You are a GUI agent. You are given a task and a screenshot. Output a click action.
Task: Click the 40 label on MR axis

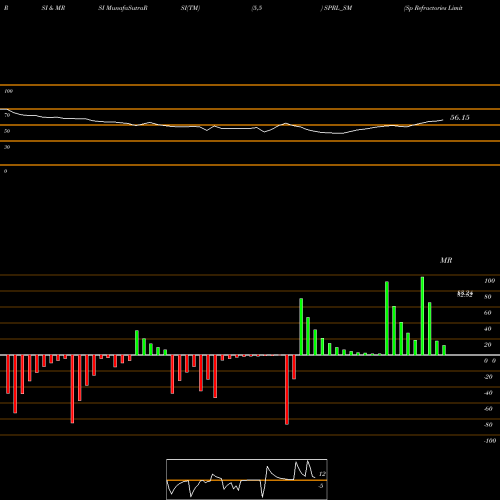(x=488, y=329)
